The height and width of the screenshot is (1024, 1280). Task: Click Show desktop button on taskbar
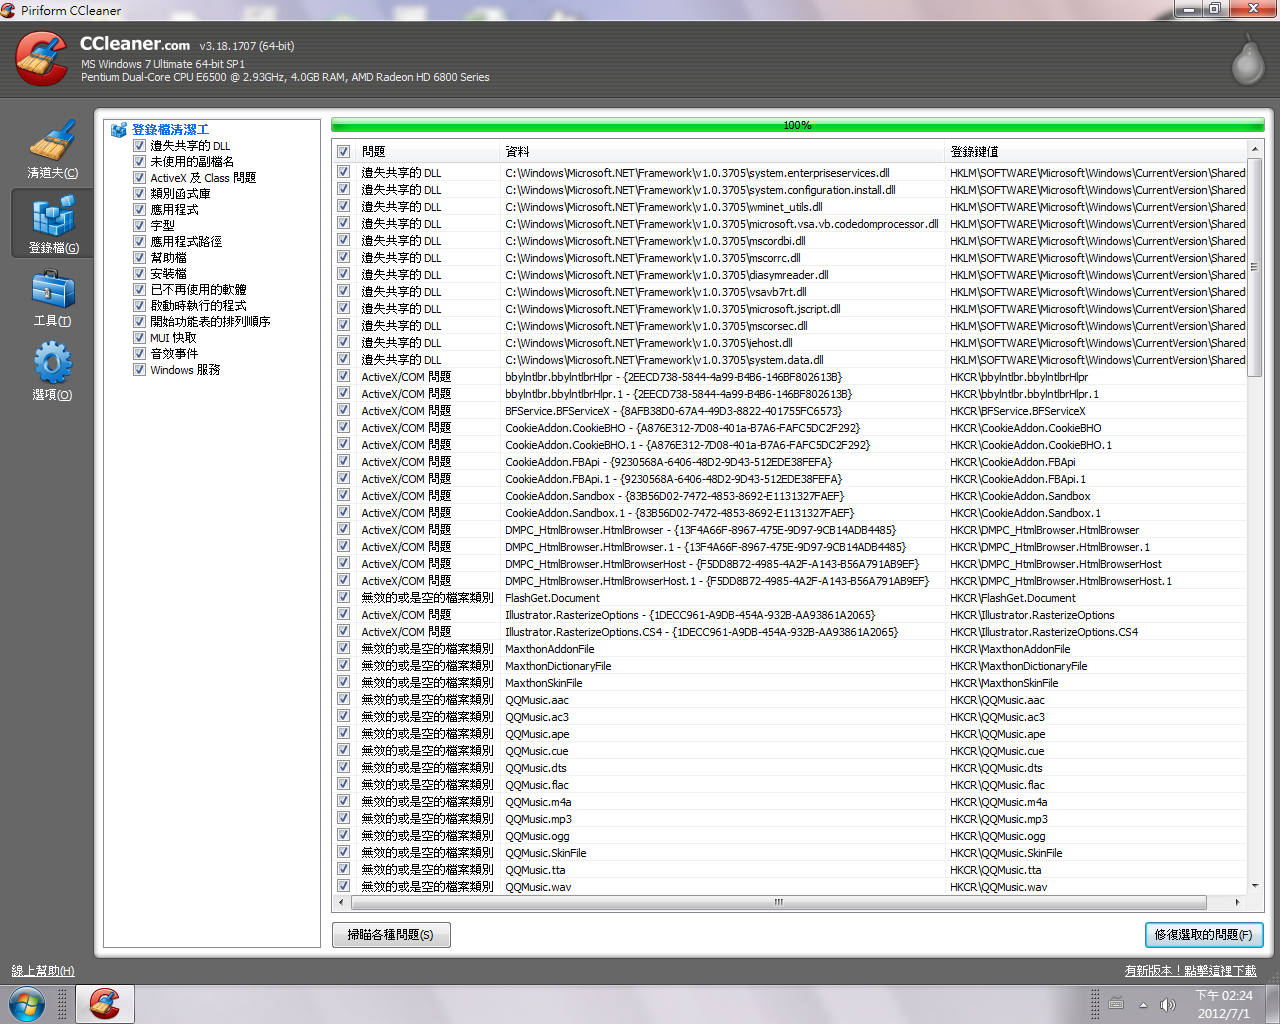click(1273, 1004)
